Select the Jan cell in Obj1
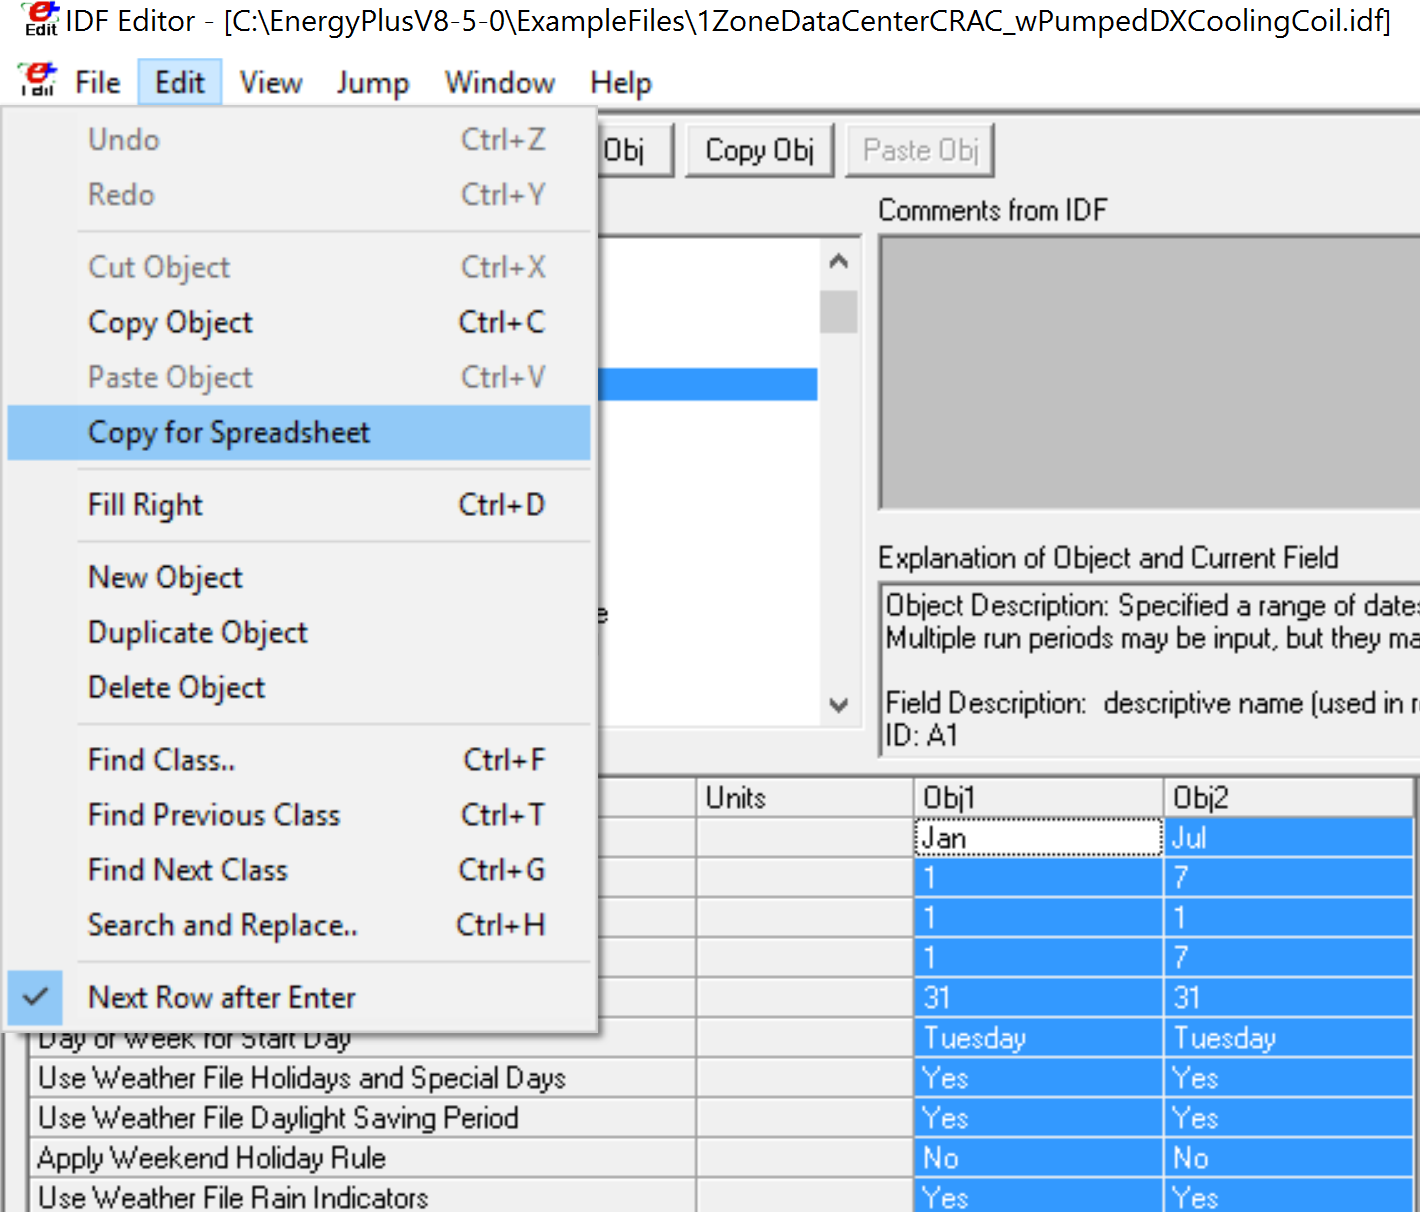Viewport: 1420px width, 1212px height. click(1038, 838)
